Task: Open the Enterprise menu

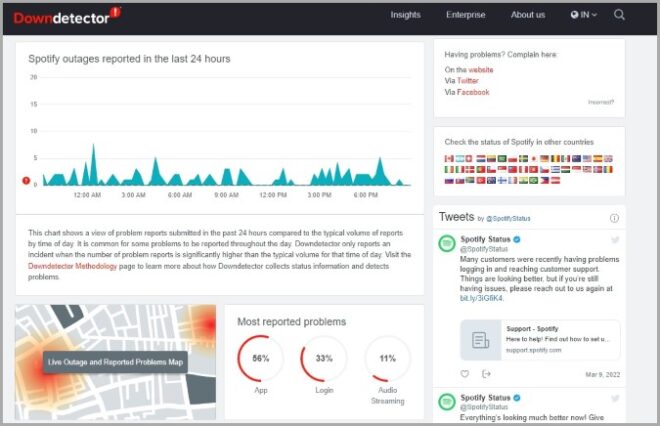Action: coord(466,15)
